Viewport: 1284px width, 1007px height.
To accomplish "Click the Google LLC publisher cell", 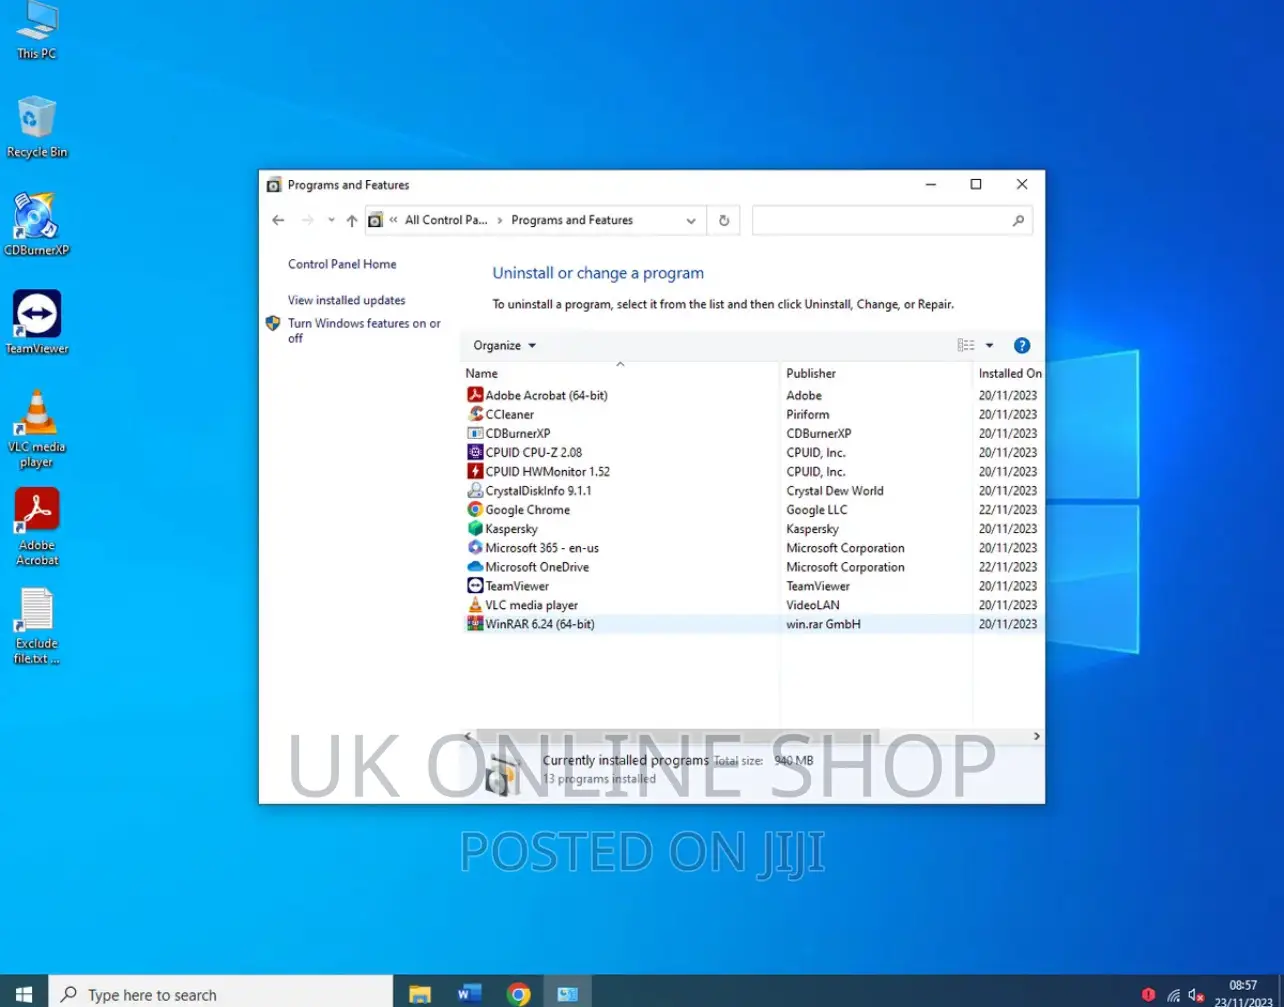I will (817, 510).
